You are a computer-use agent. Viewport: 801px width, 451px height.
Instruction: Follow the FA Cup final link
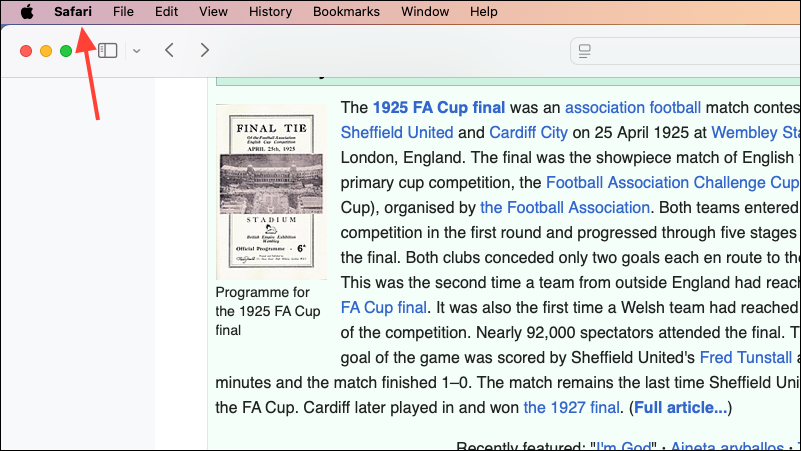pyautogui.click(x=384, y=307)
